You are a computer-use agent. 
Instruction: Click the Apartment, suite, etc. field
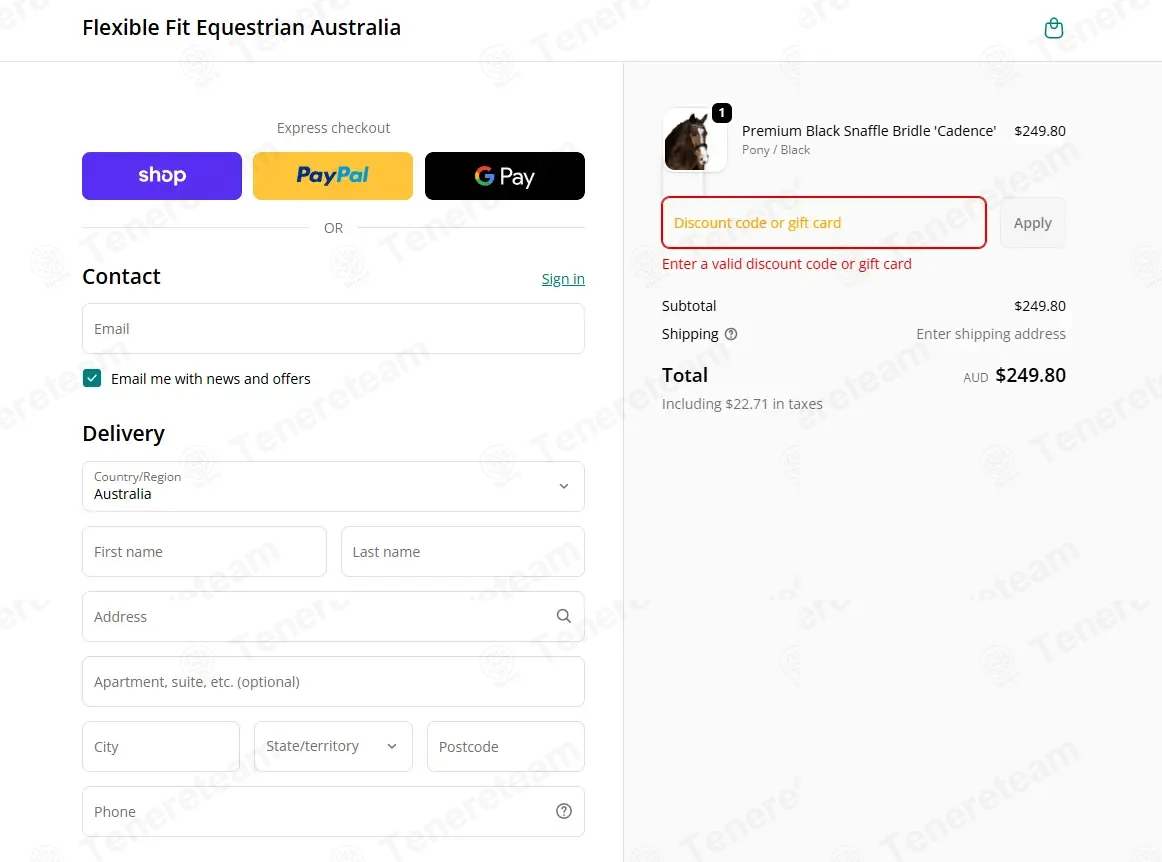coord(333,681)
